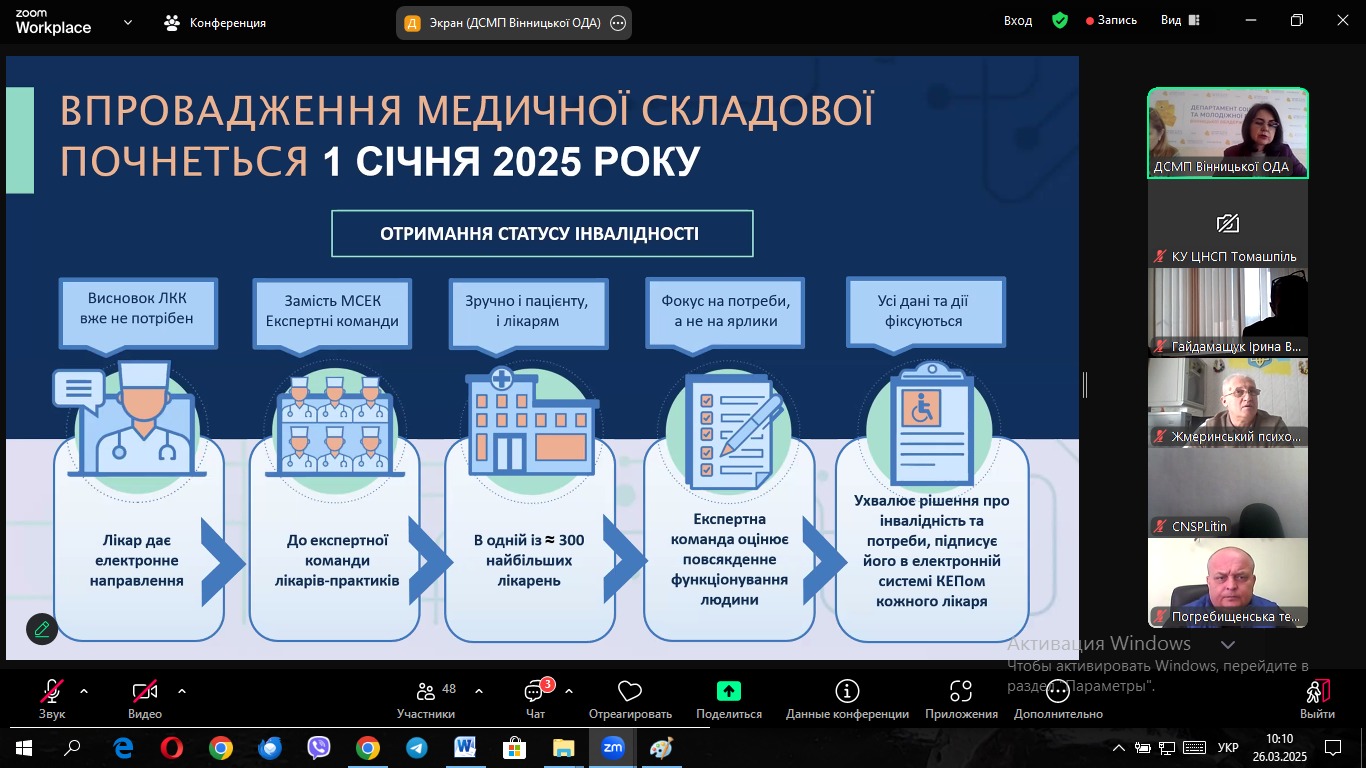
Task: Open File Explorer taskbar icon
Action: tap(564, 747)
